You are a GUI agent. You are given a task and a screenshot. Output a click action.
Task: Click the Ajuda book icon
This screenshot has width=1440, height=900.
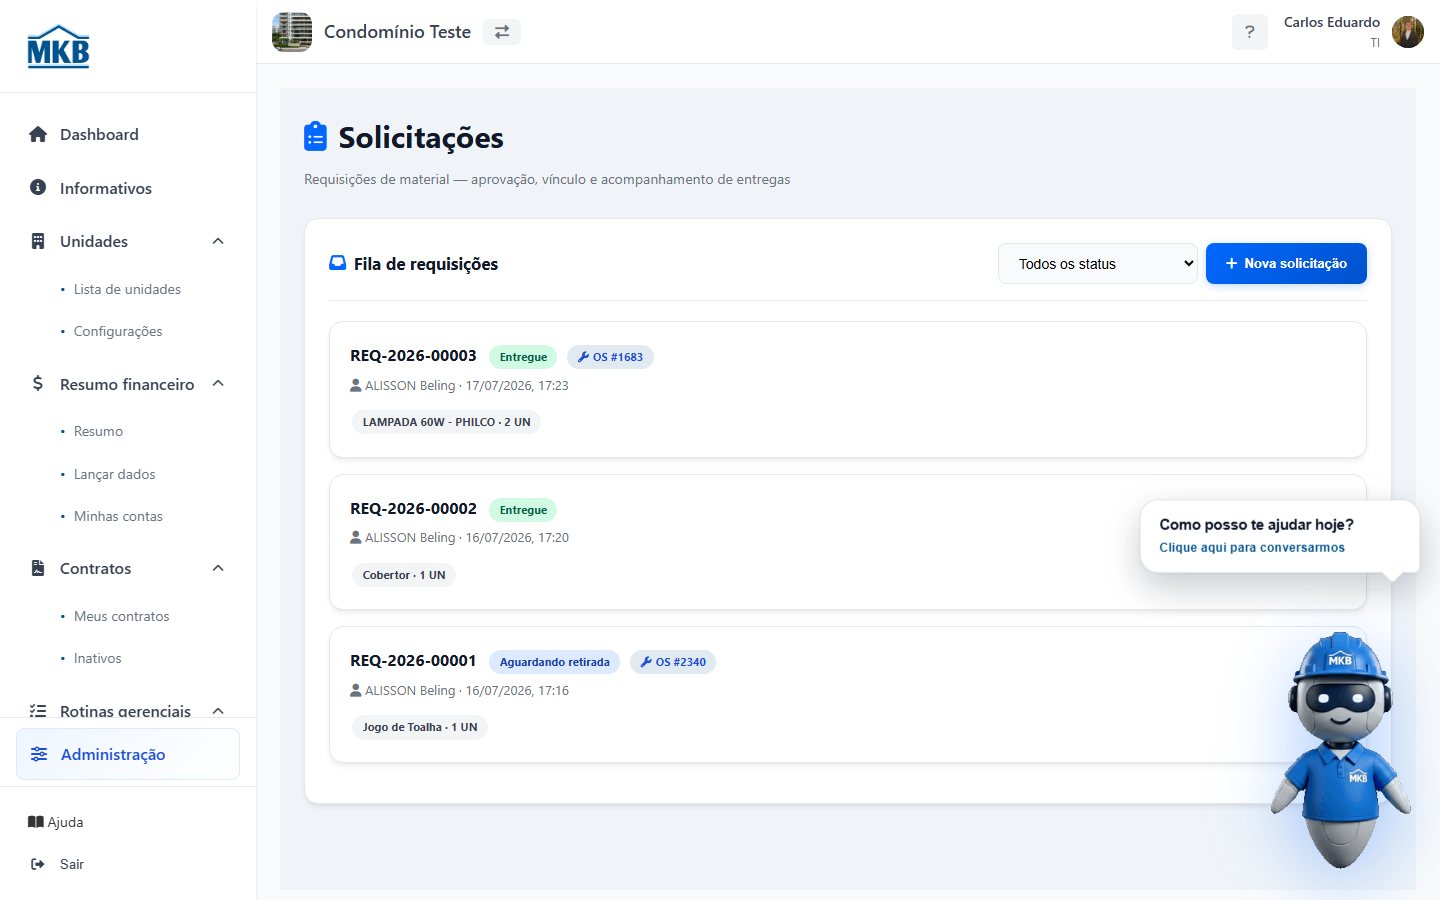(x=36, y=822)
